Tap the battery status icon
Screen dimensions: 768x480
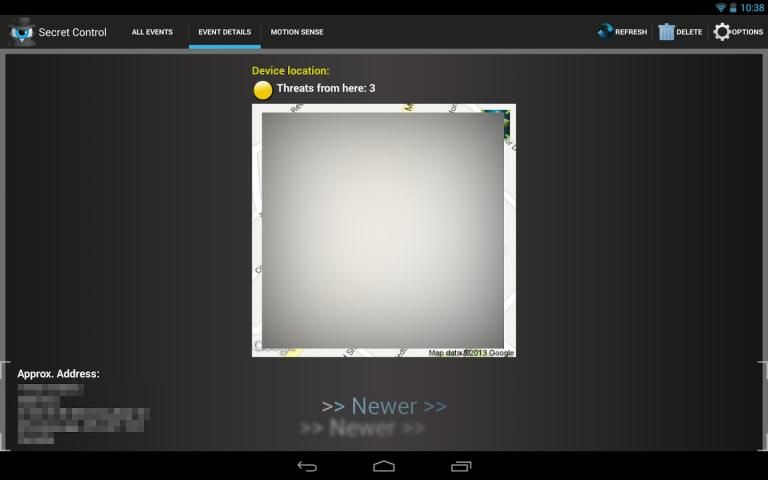[x=733, y=7]
